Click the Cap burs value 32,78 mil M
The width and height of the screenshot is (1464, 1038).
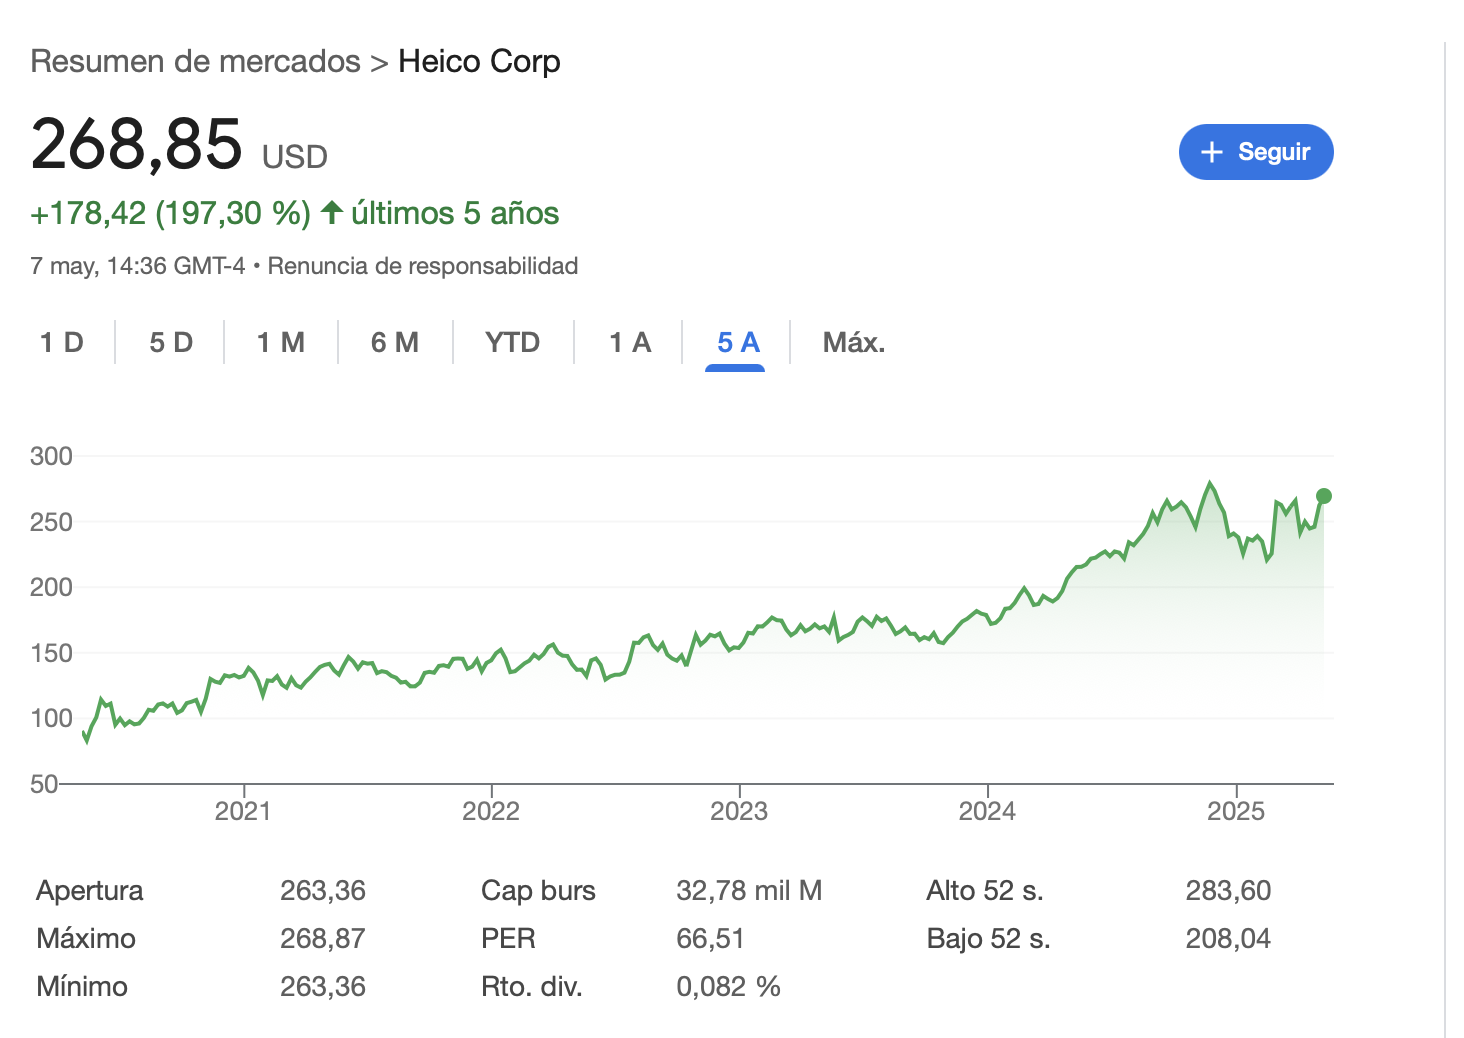click(749, 891)
